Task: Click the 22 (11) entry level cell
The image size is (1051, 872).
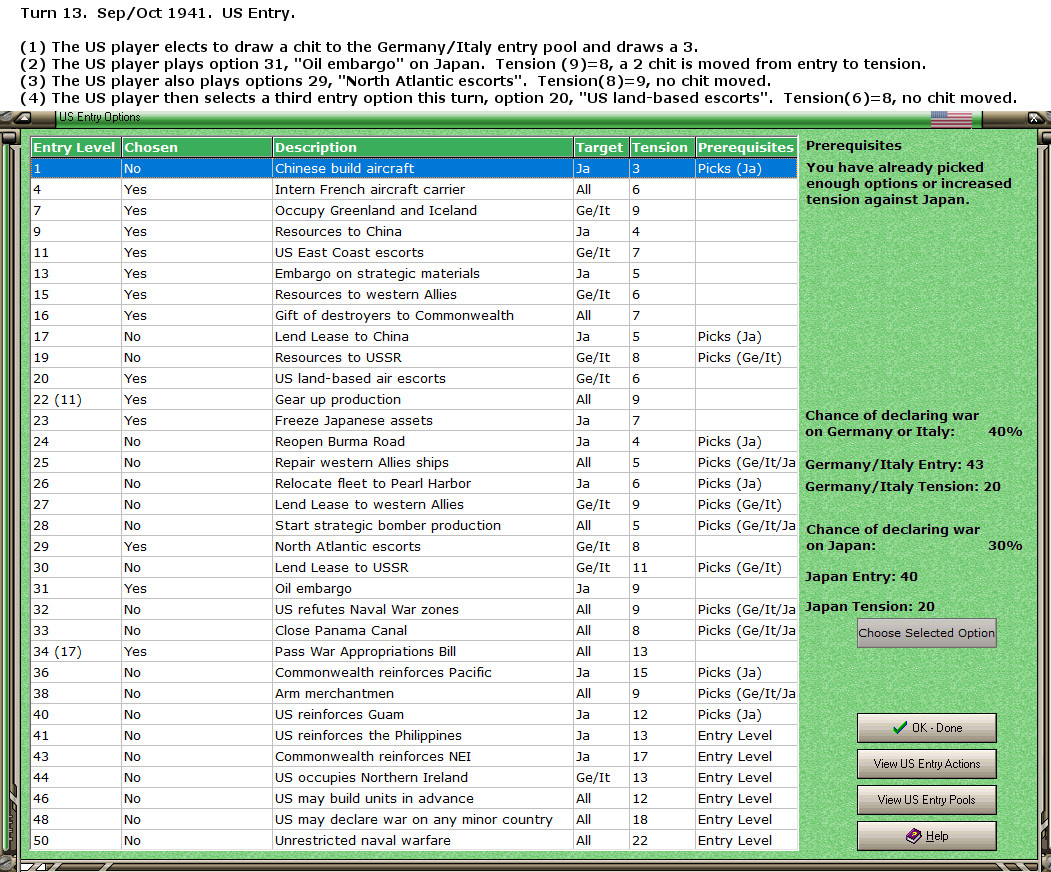Action: point(76,399)
